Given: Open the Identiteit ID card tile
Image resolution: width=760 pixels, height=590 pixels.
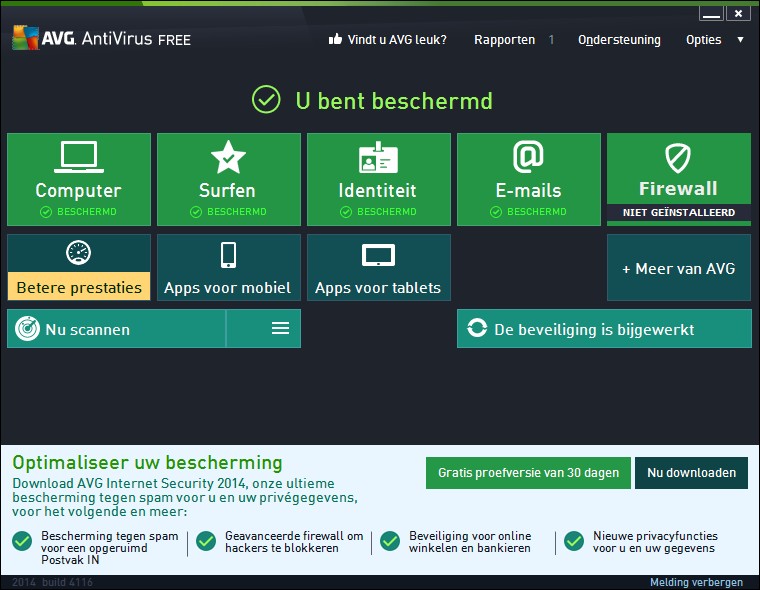Looking at the screenshot, I should (378, 178).
